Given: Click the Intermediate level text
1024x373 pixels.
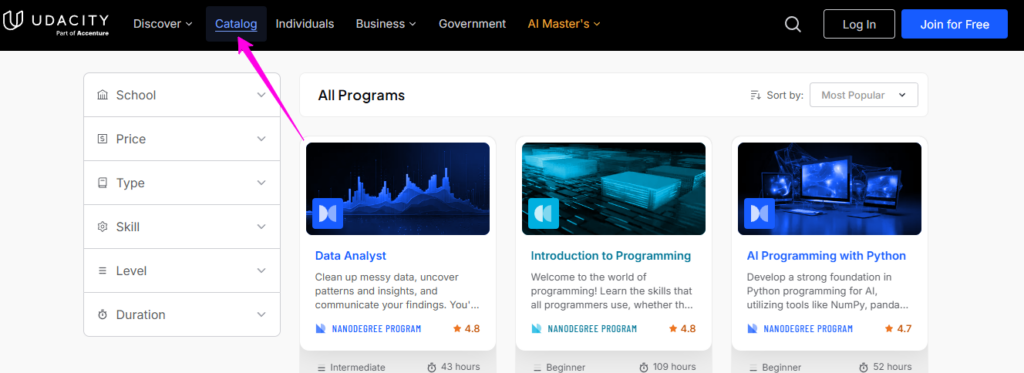Looking at the screenshot, I should tap(357, 368).
